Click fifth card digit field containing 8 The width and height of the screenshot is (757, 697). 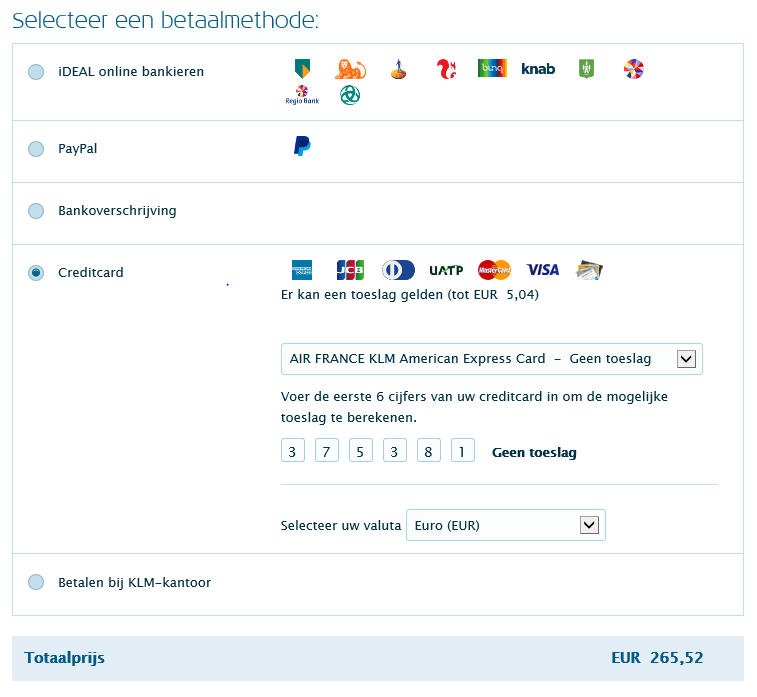pos(429,450)
